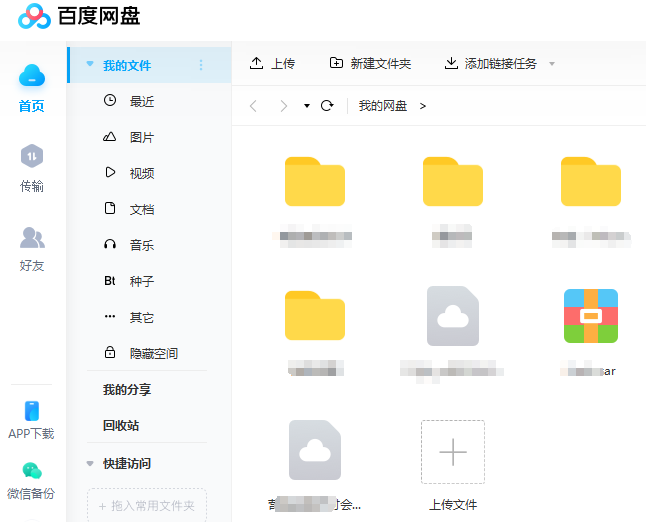
Task: Open the 微信备份 WeChat backup icon
Action: [x=31, y=472]
